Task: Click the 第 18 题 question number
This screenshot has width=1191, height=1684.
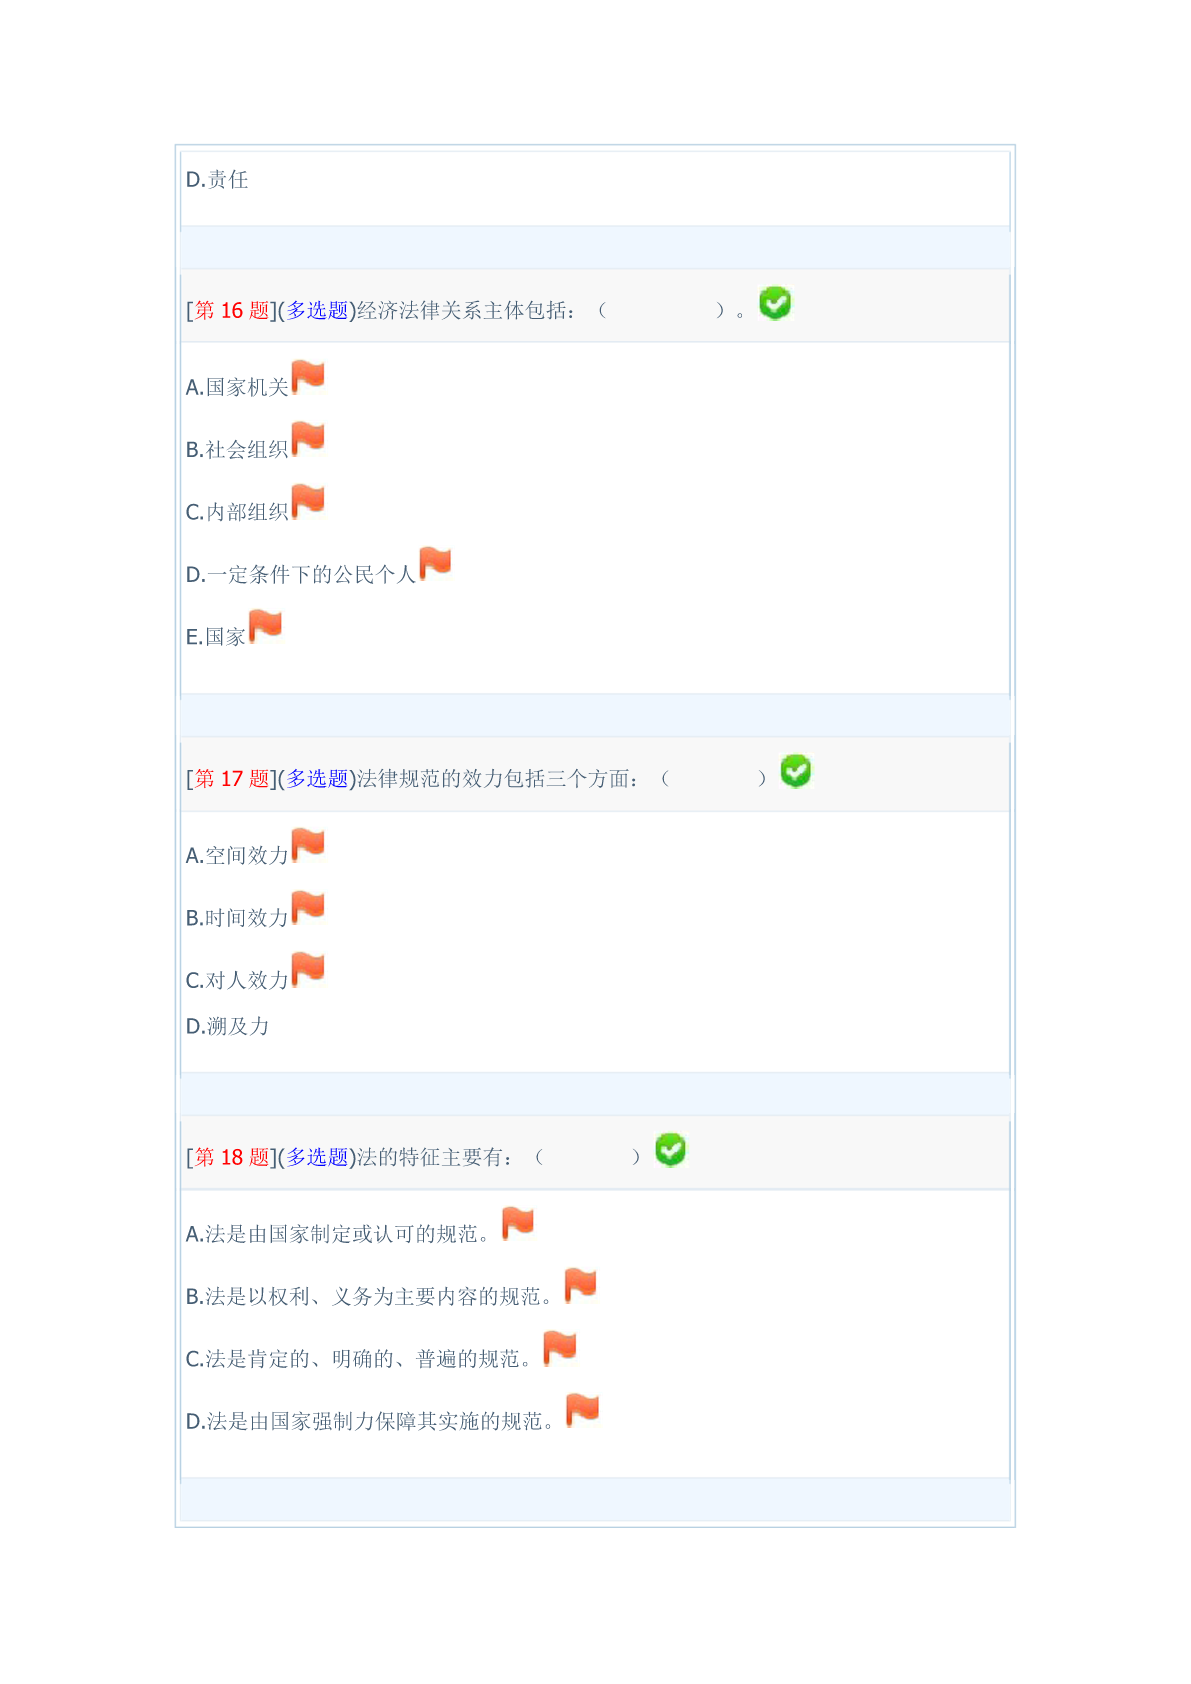Action: 232,1157
